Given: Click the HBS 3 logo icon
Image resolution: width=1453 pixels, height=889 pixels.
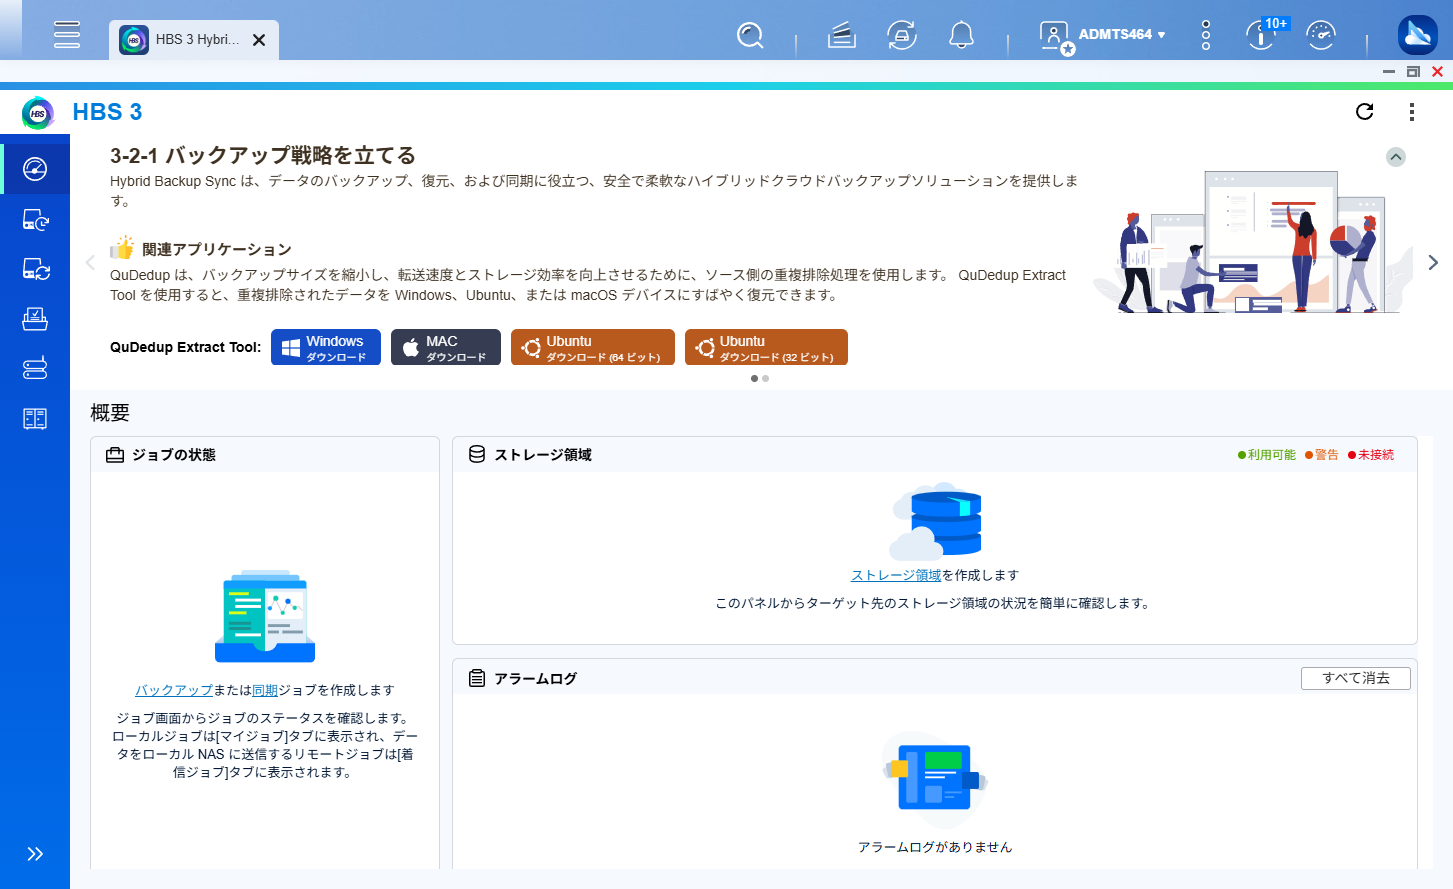Looking at the screenshot, I should tap(38, 113).
